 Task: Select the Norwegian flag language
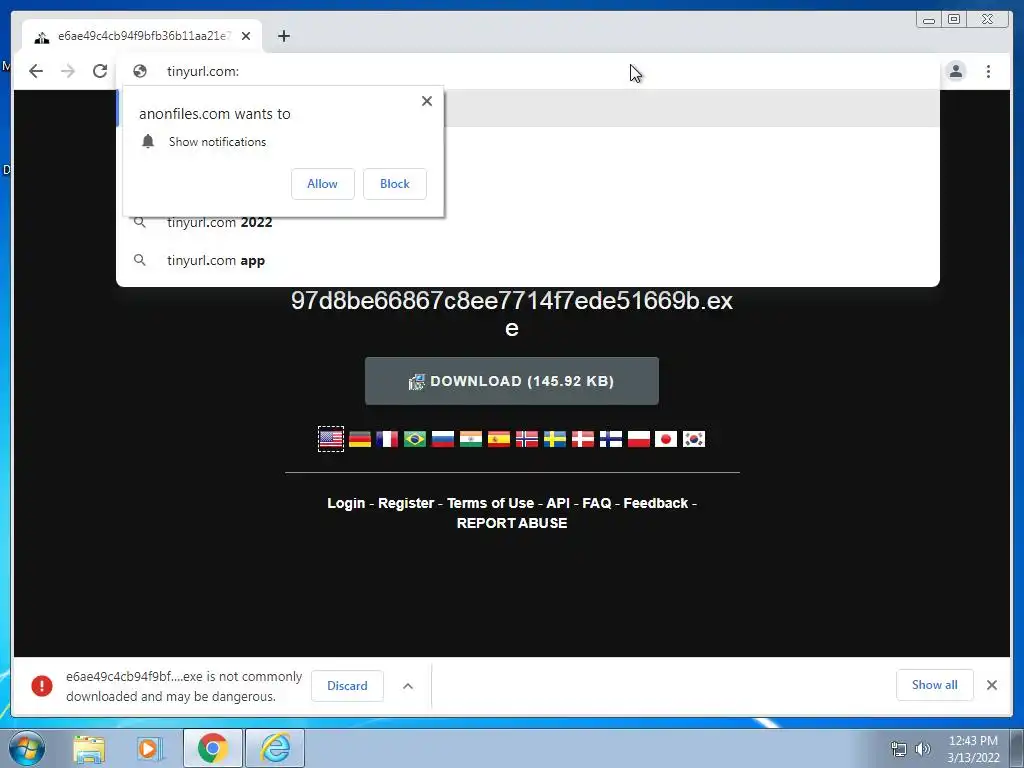(x=527, y=439)
